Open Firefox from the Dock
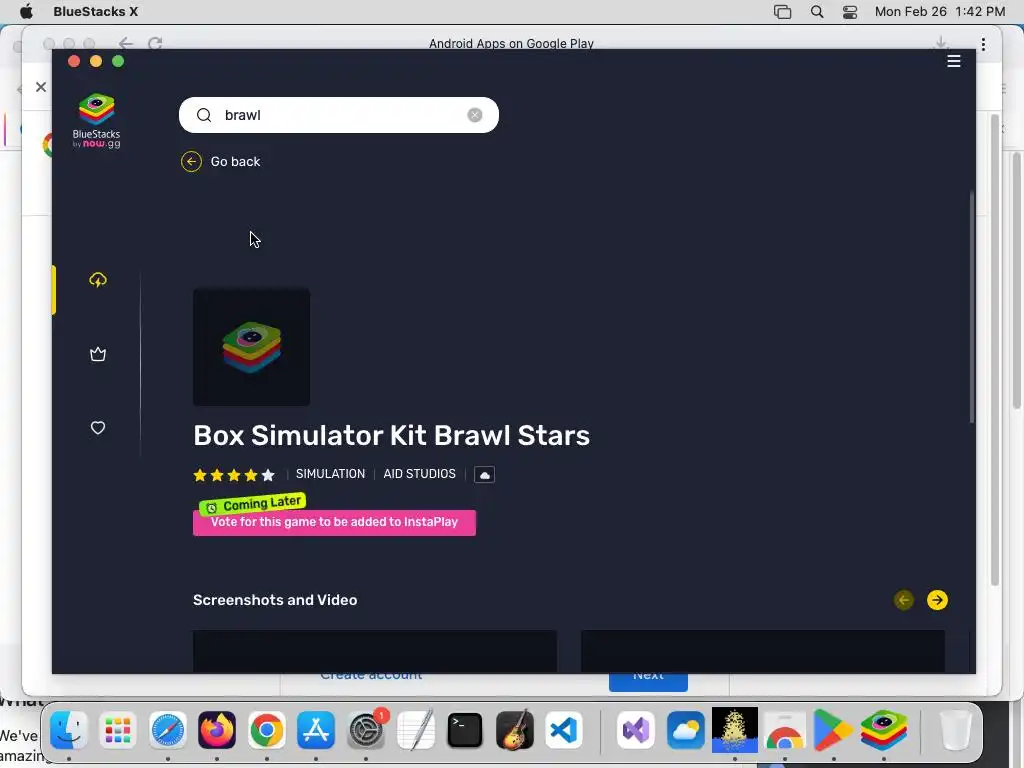 (x=217, y=730)
